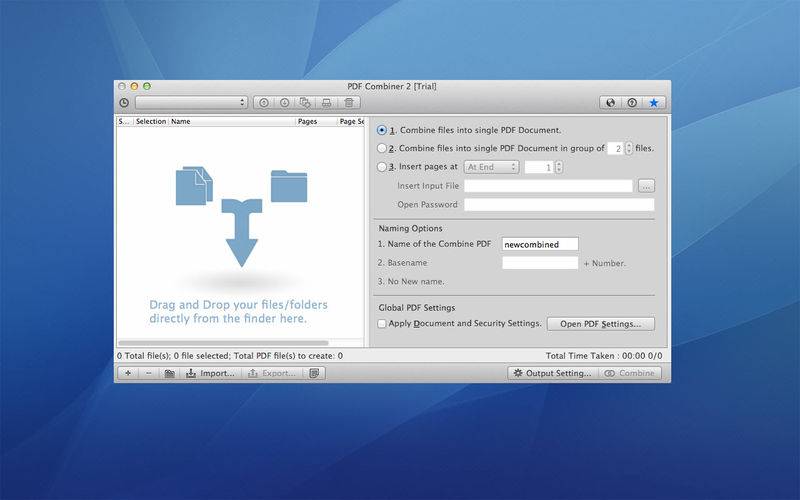The height and width of the screenshot is (500, 800).
Task: Click the documents icon in drop area
Action: tap(194, 186)
